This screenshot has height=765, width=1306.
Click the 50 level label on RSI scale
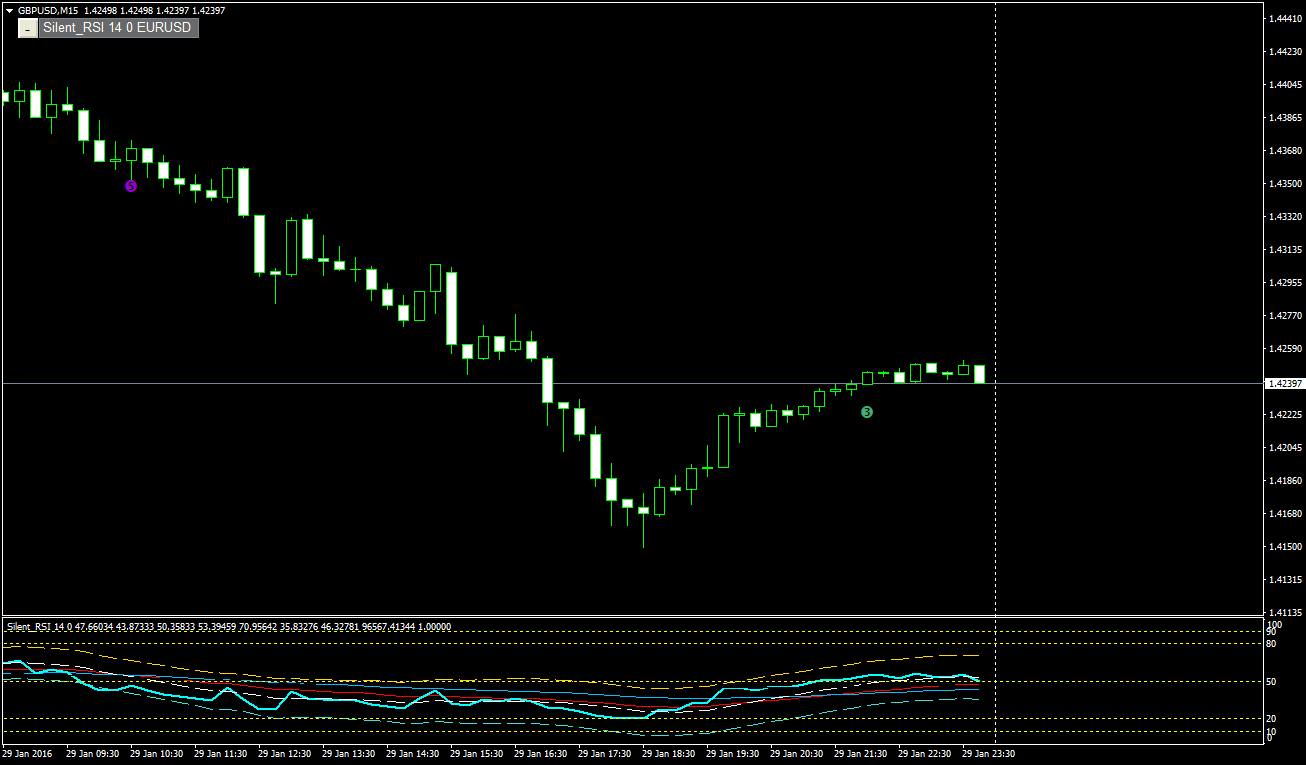(1272, 682)
